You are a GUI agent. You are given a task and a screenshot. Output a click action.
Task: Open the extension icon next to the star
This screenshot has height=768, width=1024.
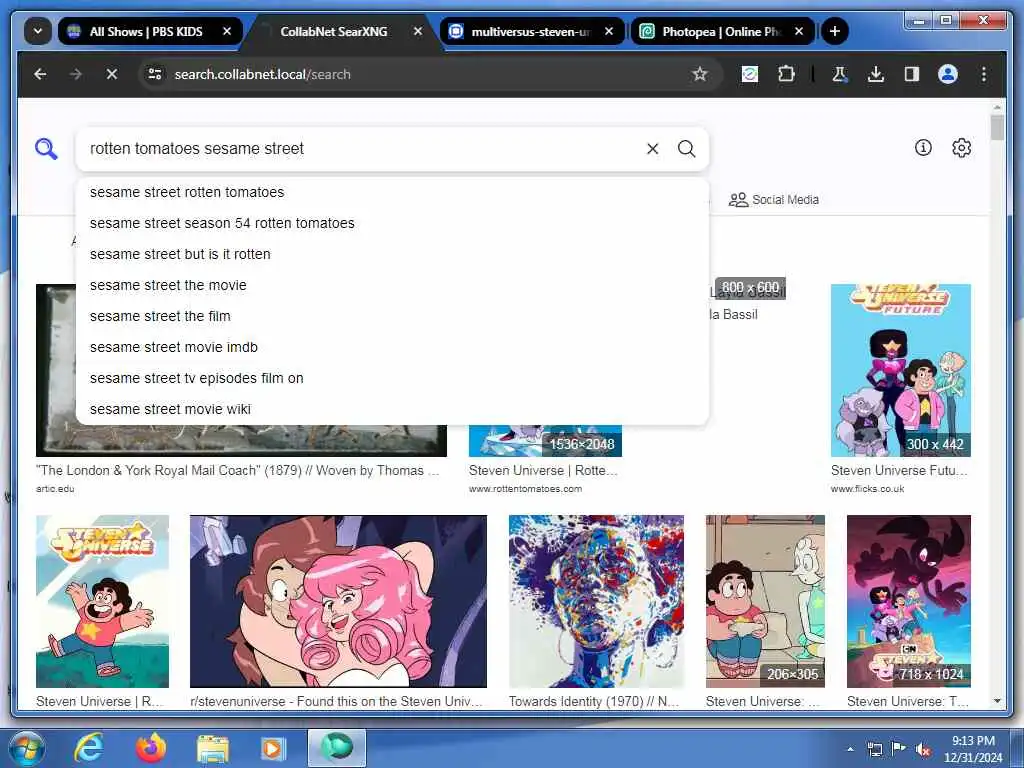(750, 74)
